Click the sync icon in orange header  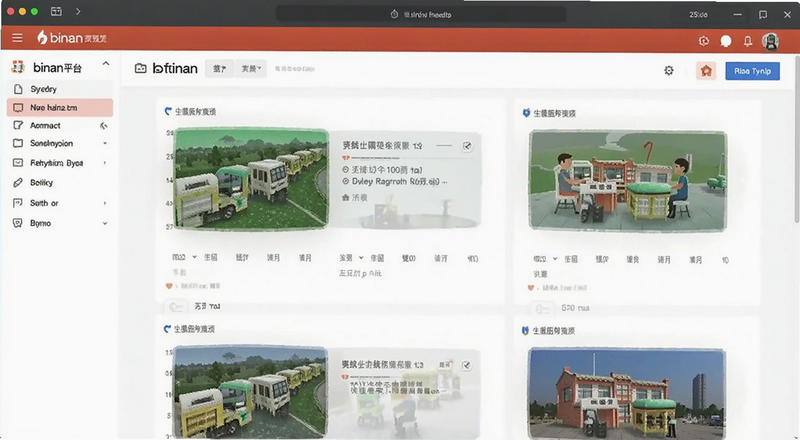(x=704, y=41)
